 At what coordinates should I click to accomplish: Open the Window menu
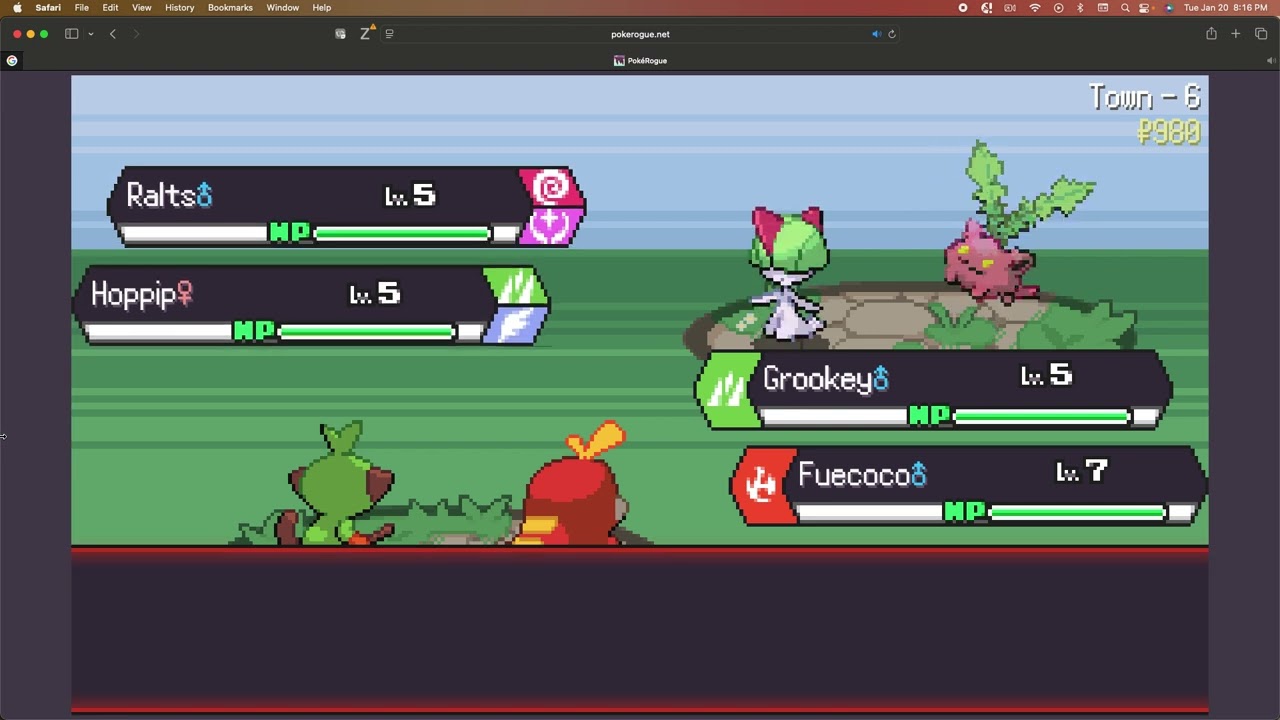(283, 7)
